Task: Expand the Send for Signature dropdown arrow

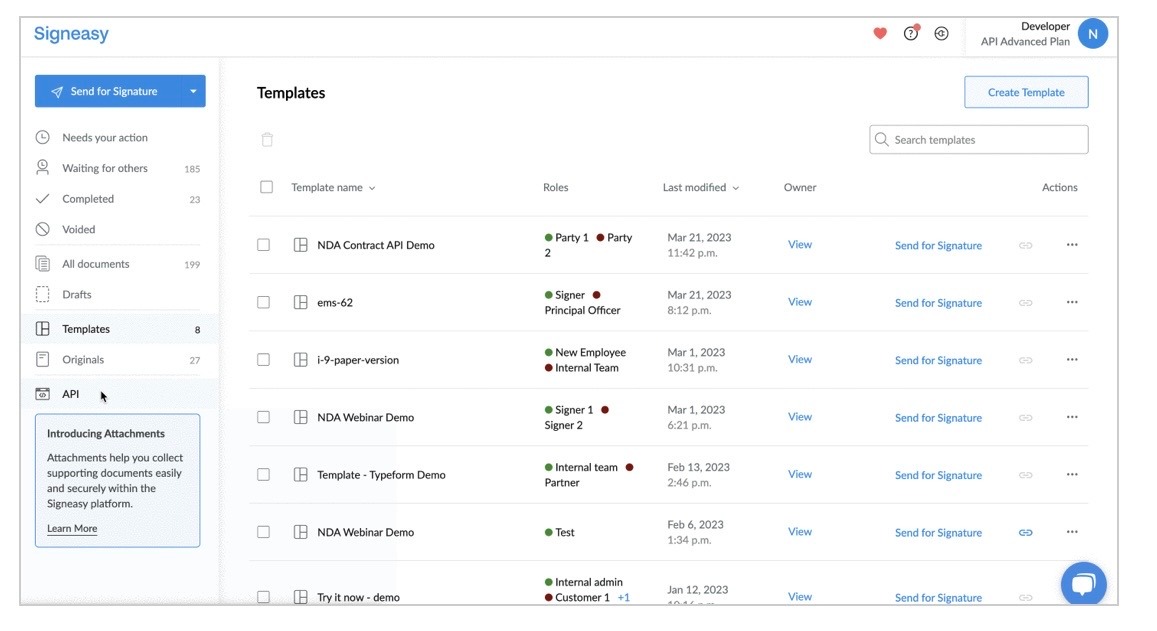Action: click(193, 92)
